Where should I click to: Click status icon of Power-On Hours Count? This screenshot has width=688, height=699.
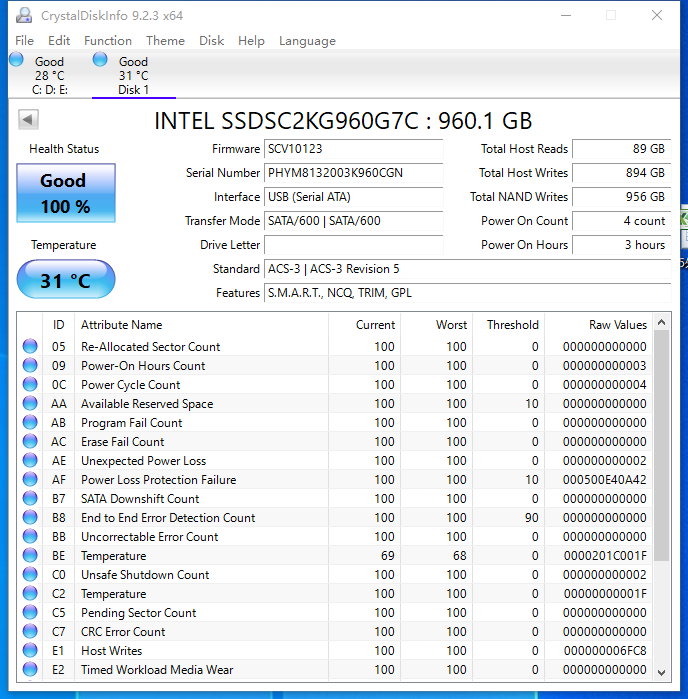pos(30,366)
